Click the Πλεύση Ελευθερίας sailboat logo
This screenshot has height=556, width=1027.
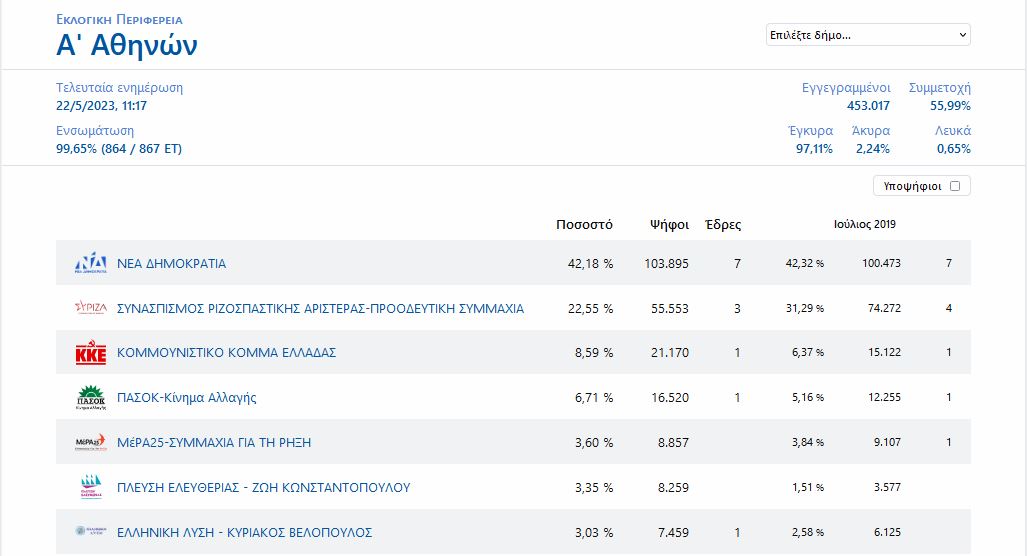point(91,488)
